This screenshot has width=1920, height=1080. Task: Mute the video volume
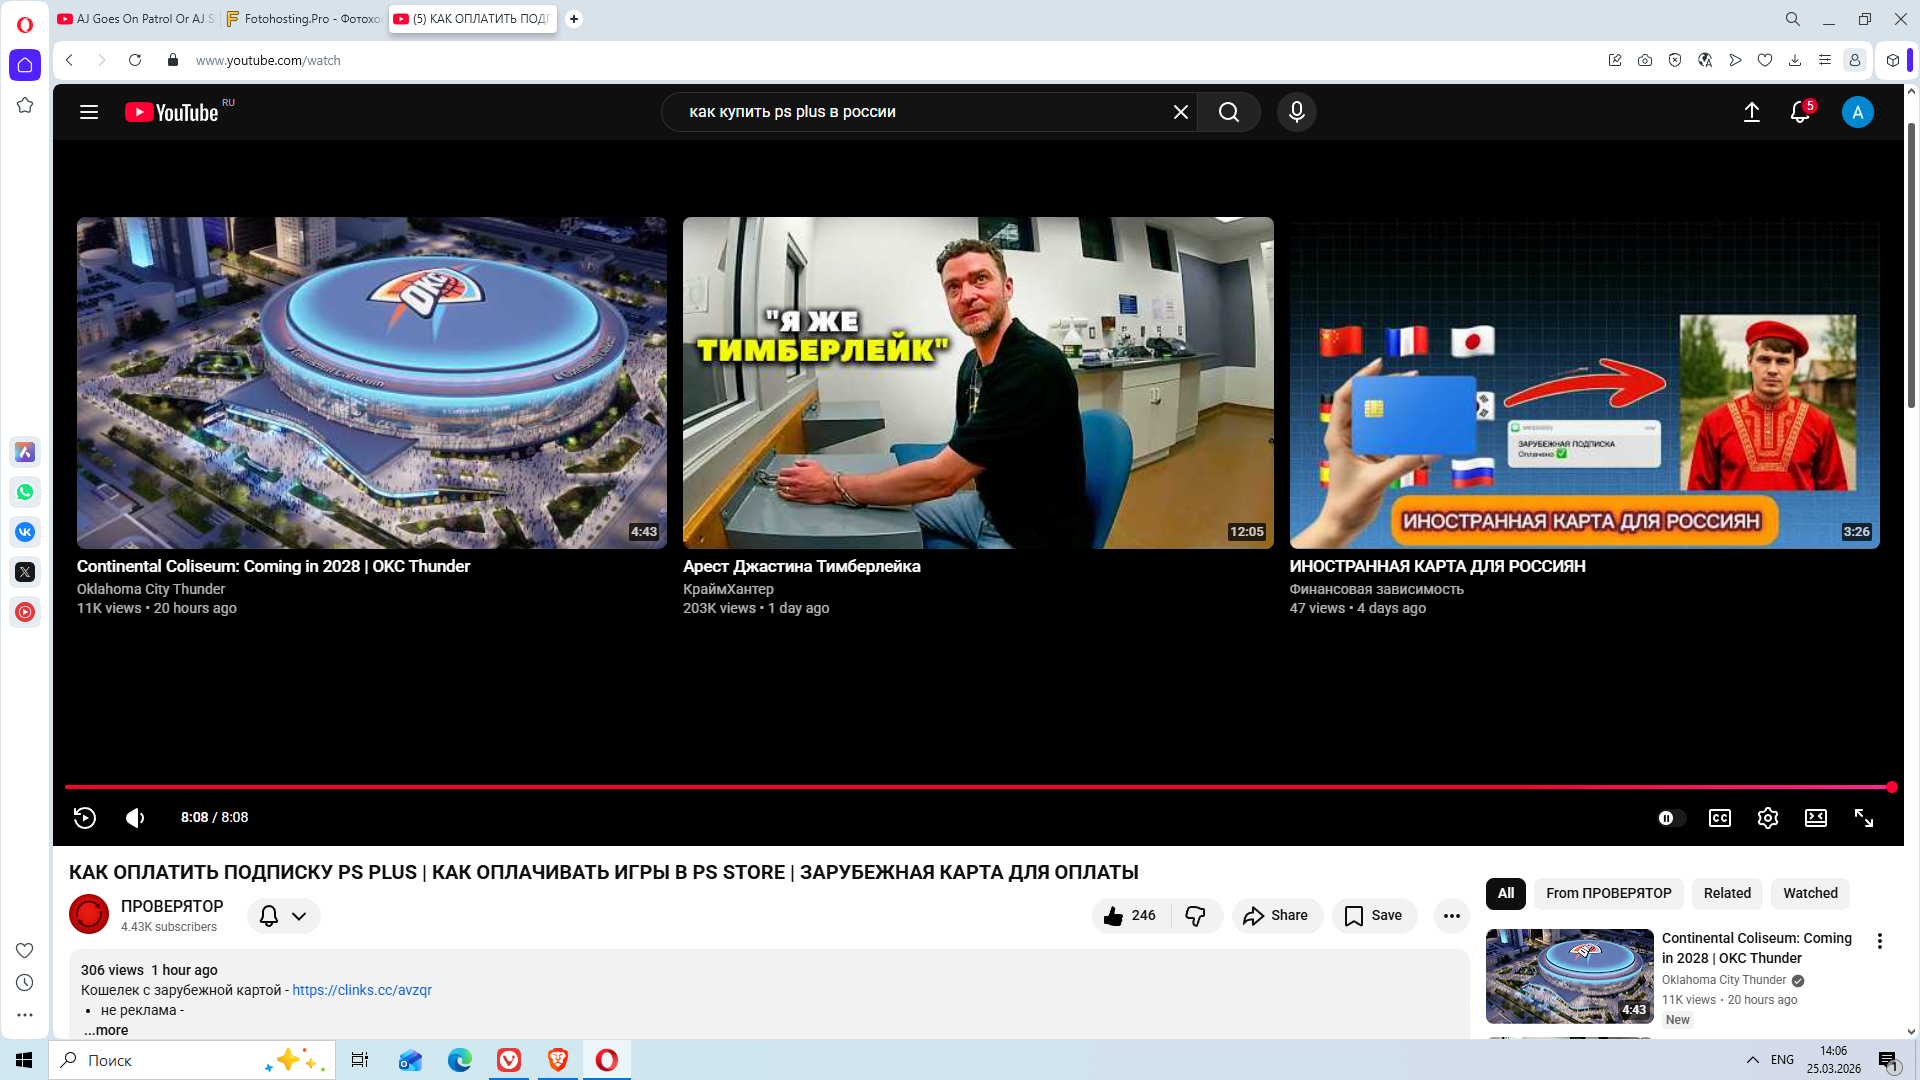pyautogui.click(x=135, y=818)
